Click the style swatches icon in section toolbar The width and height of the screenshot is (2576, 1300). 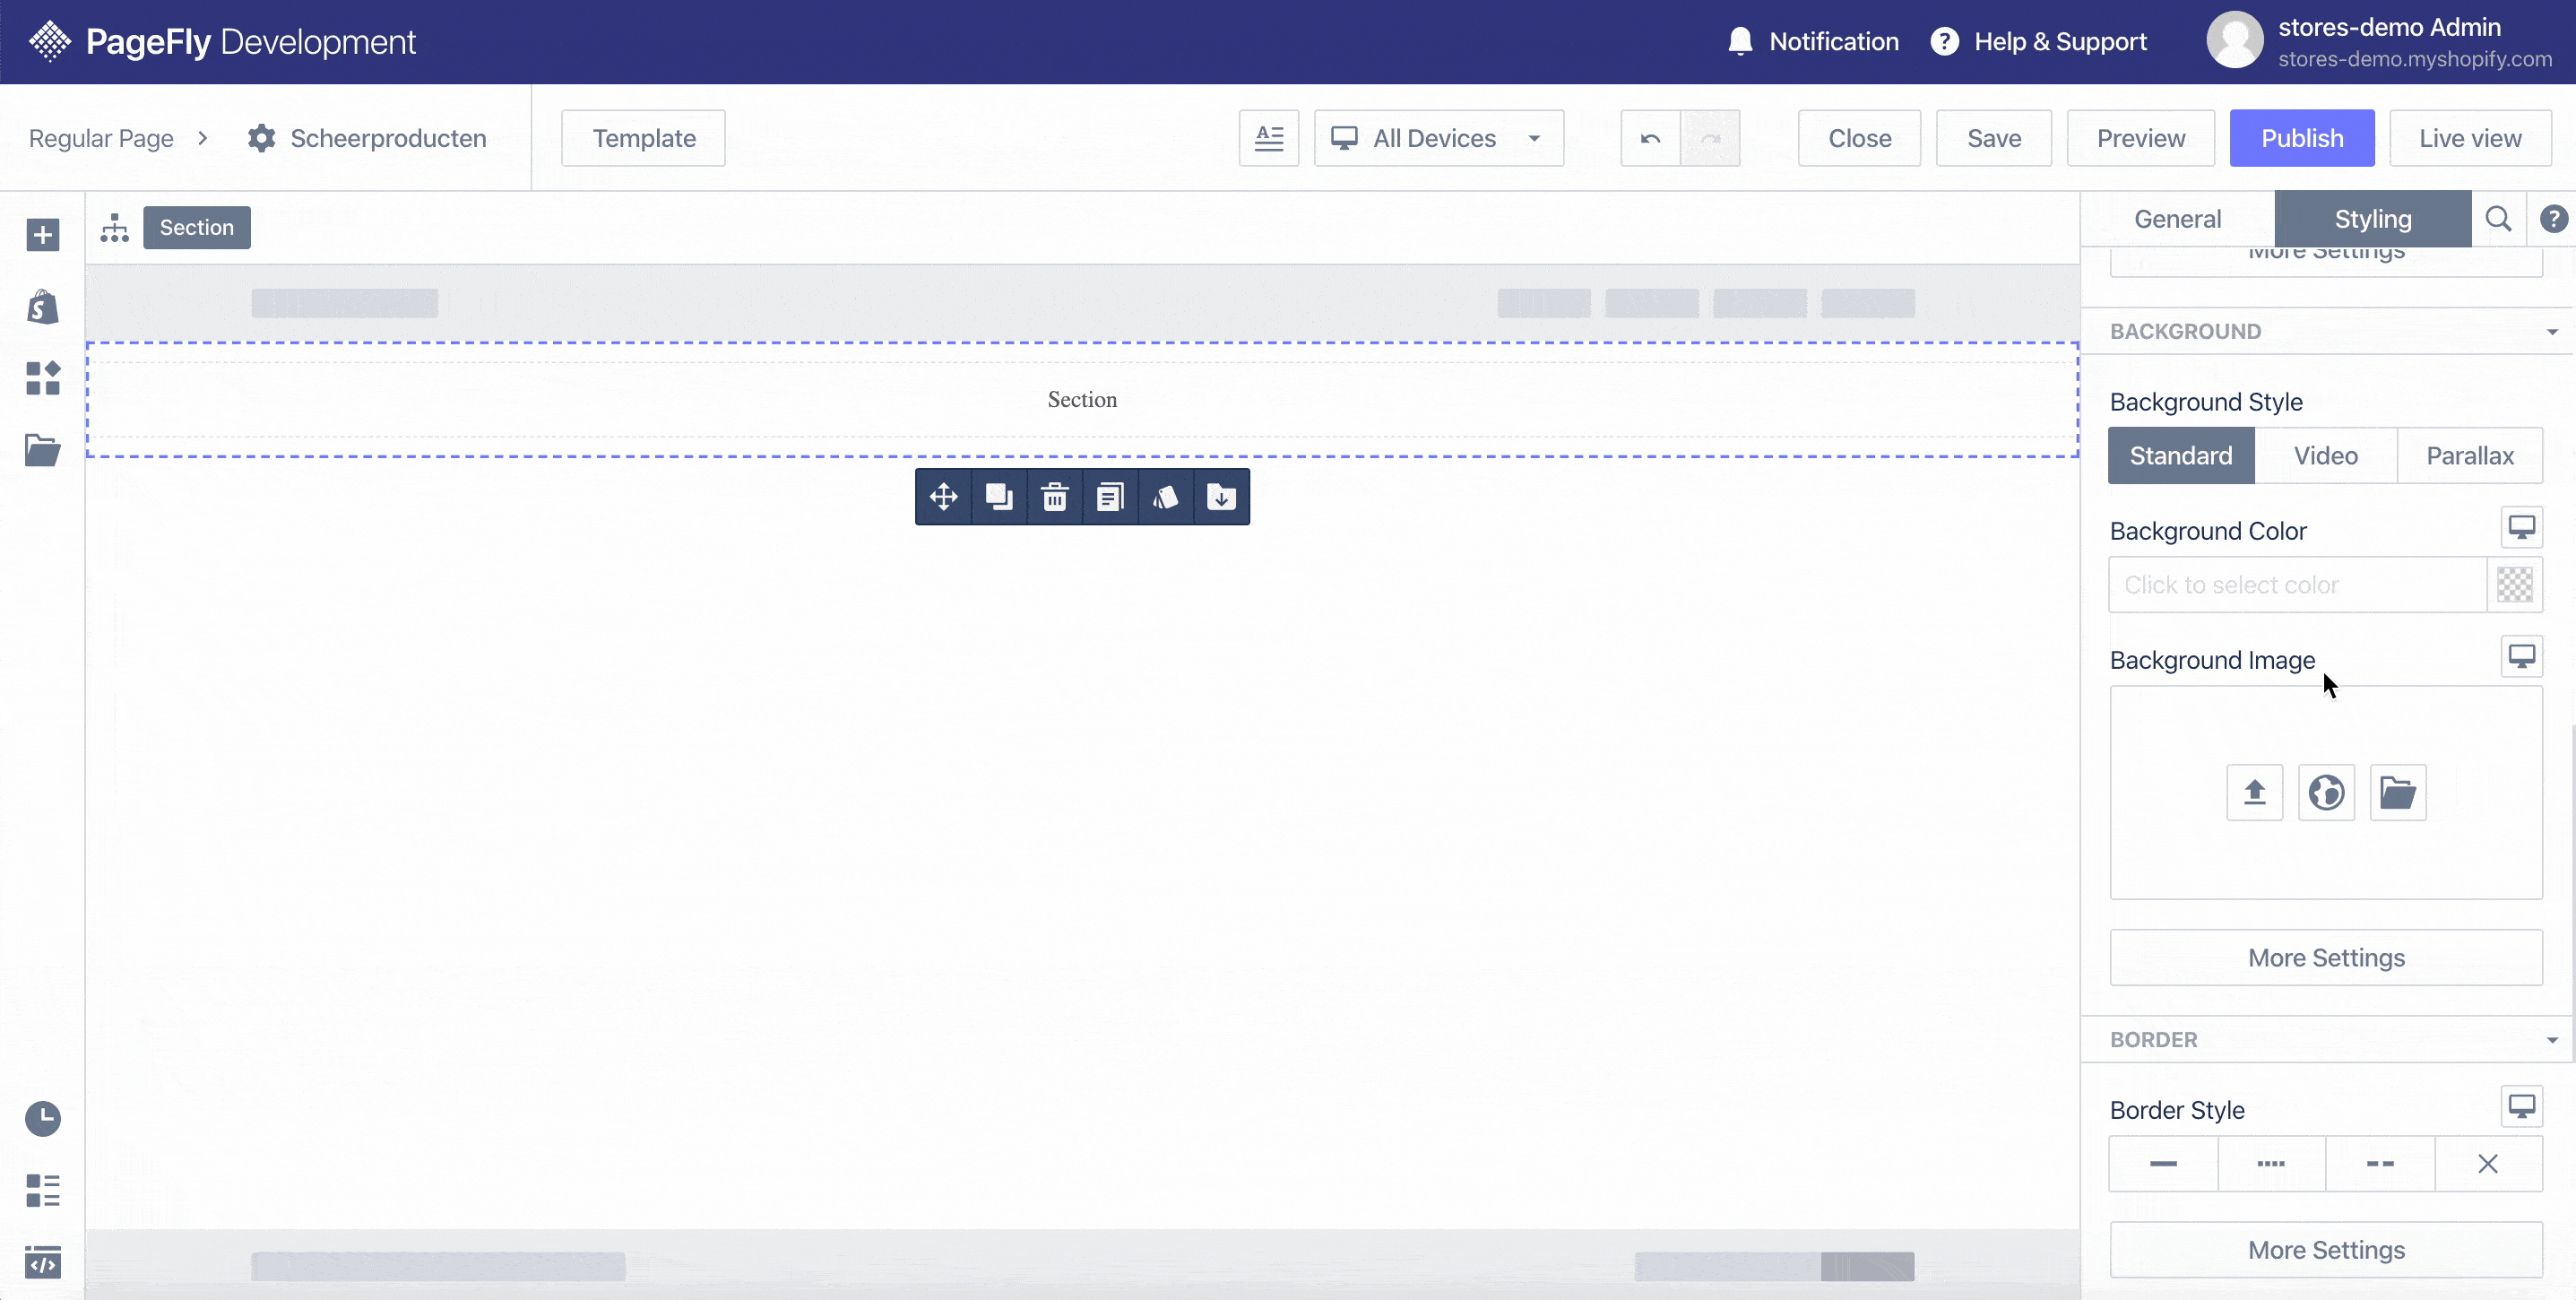coord(1166,497)
